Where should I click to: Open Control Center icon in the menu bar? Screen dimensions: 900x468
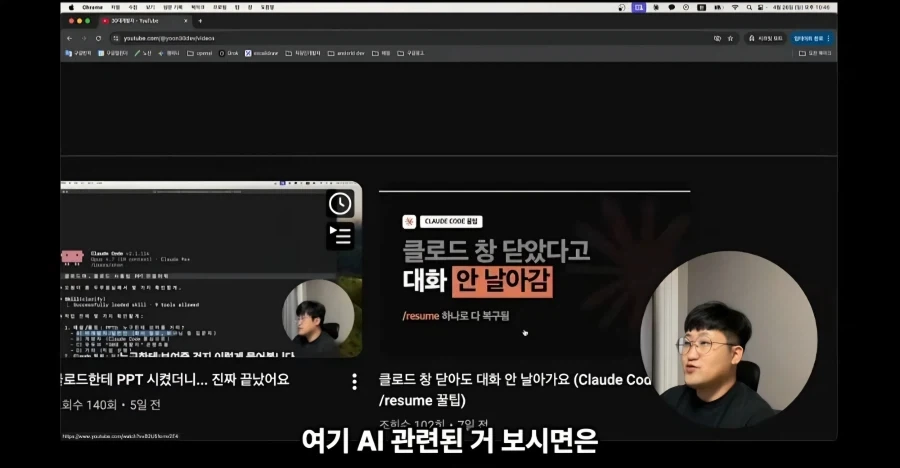tap(761, 7)
